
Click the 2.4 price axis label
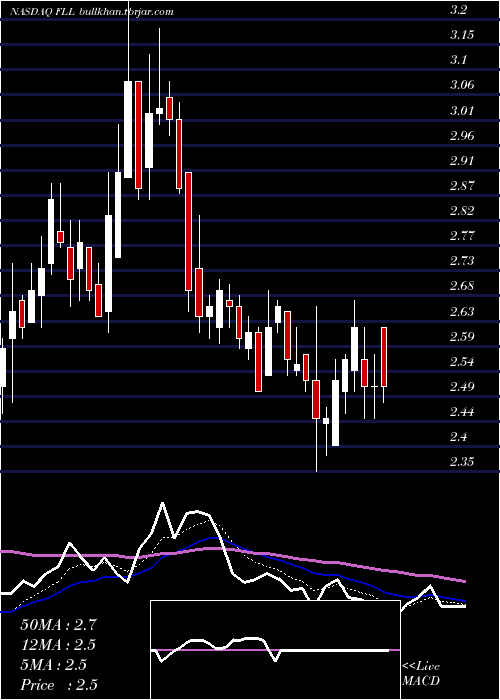point(458,436)
